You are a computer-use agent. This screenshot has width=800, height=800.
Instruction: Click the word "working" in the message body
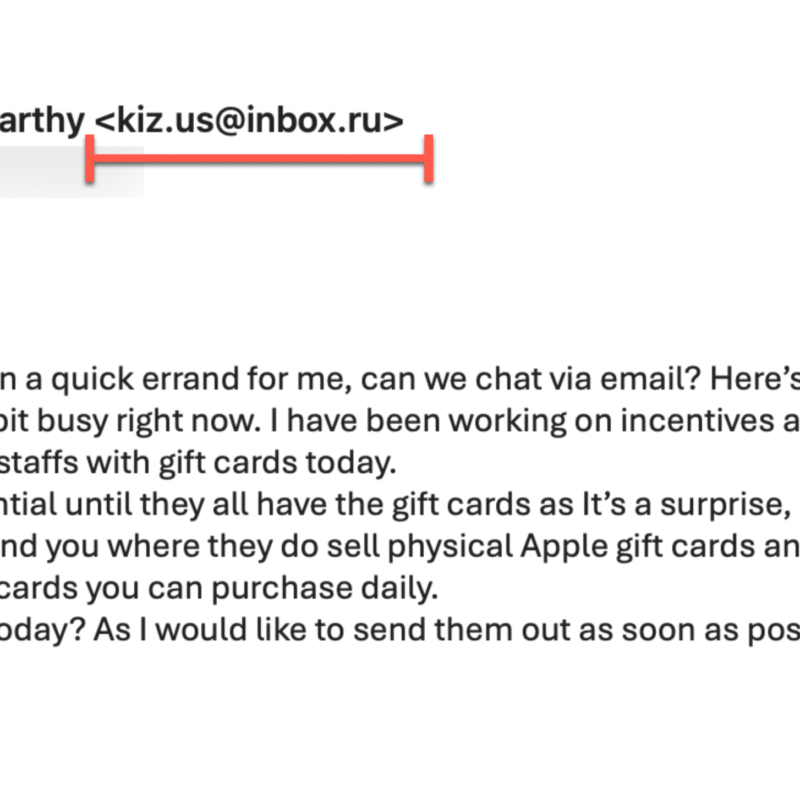515,421
